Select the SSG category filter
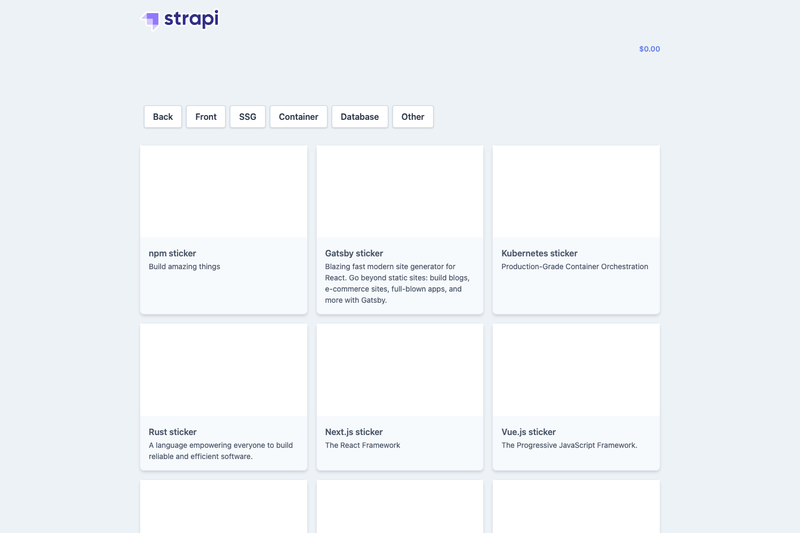 [247, 117]
